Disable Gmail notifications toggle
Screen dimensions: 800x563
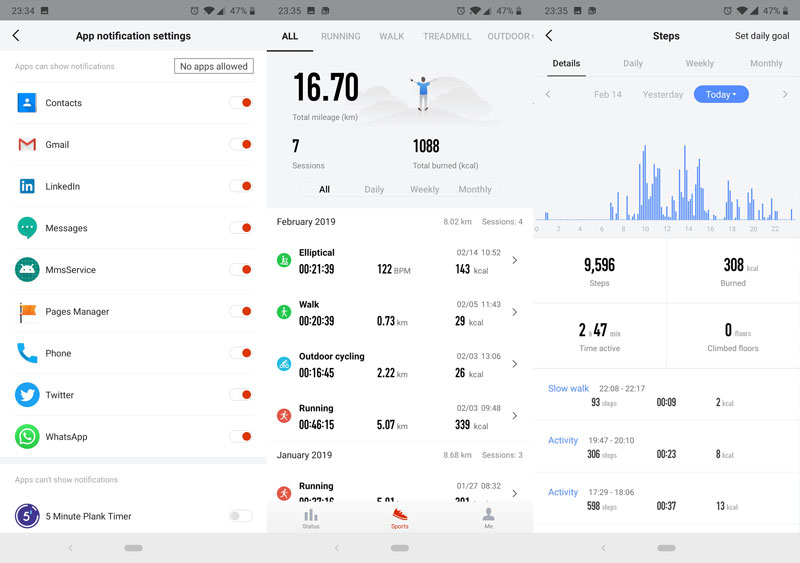241,144
